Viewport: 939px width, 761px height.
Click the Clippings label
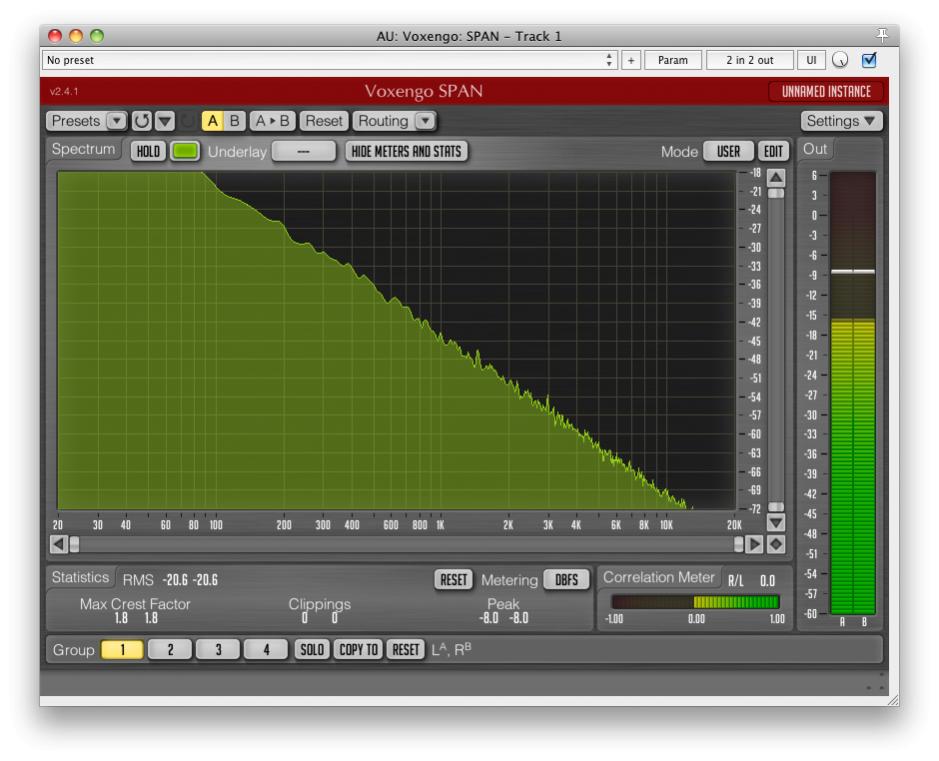click(x=319, y=604)
